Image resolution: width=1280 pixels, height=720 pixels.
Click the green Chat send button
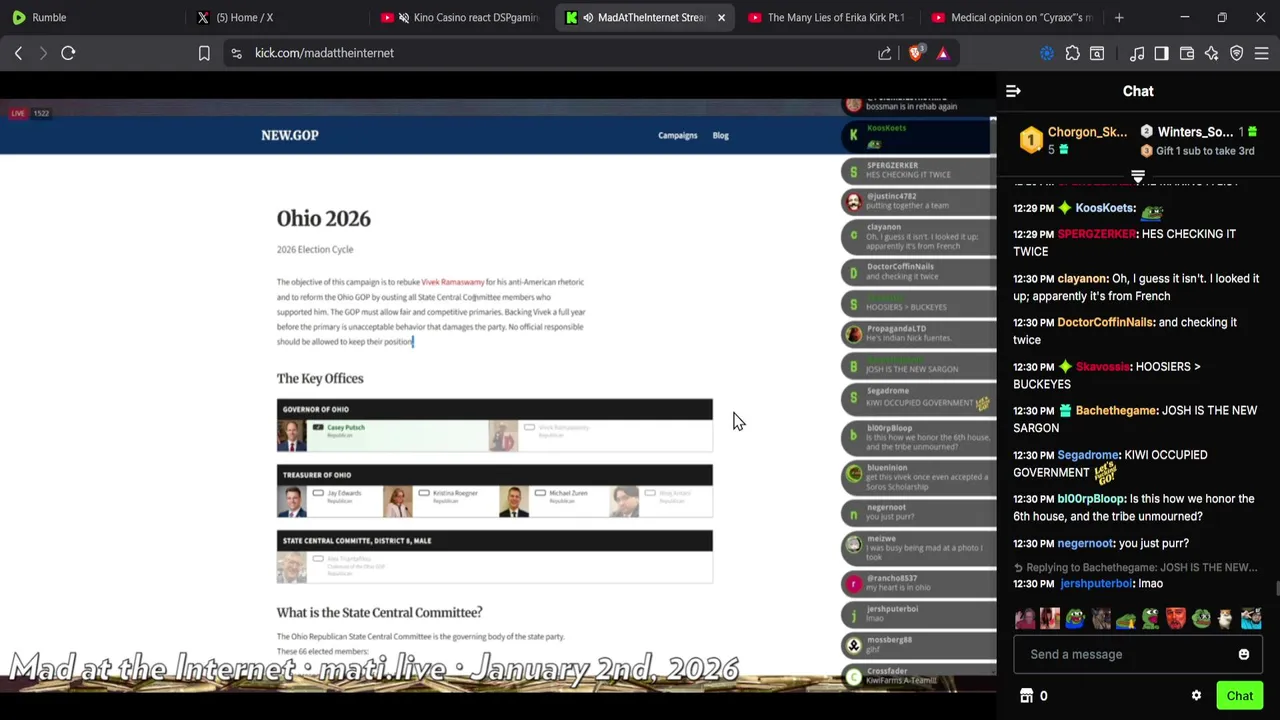click(x=1239, y=696)
